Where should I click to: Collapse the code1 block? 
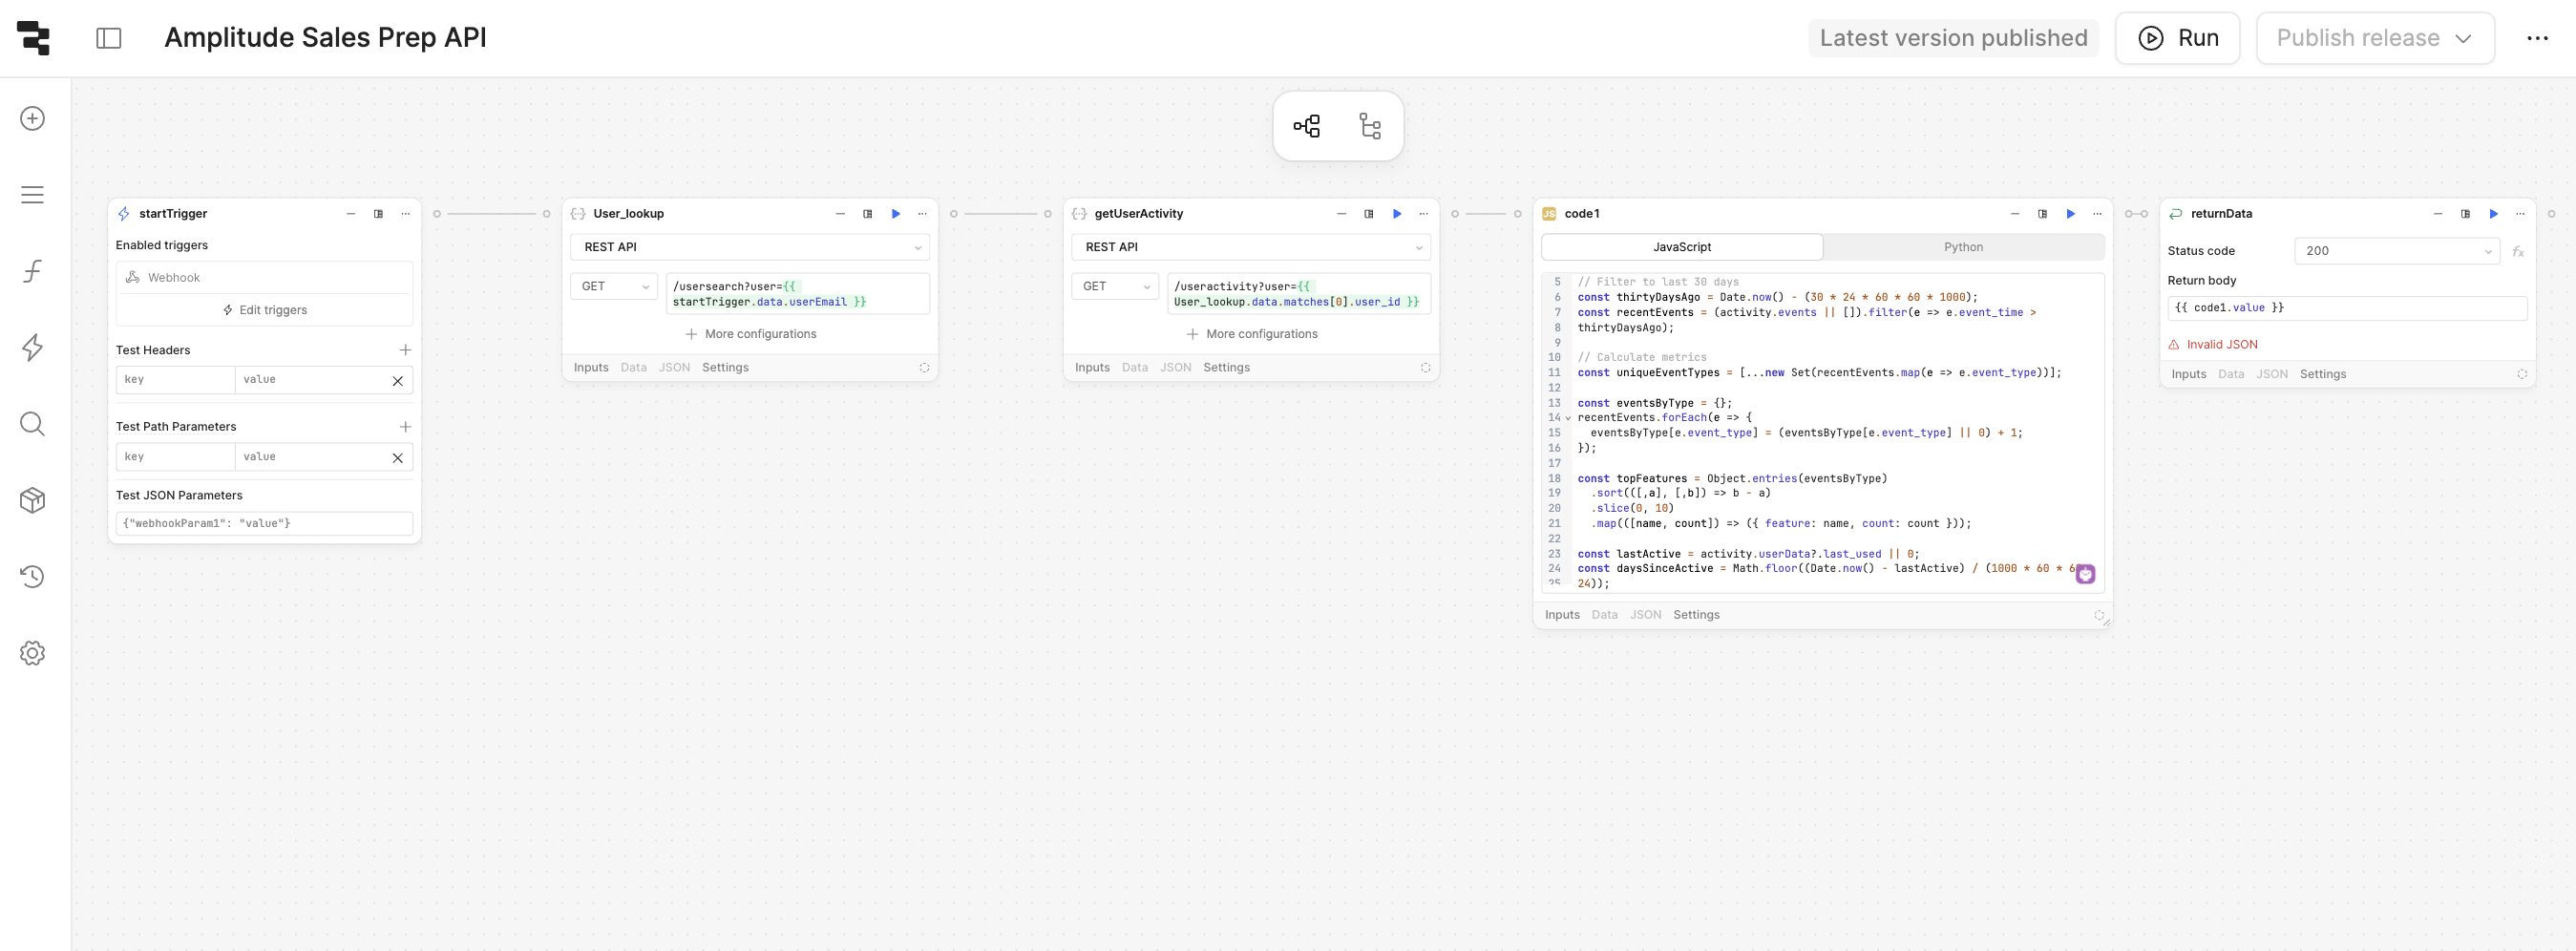[2015, 213]
